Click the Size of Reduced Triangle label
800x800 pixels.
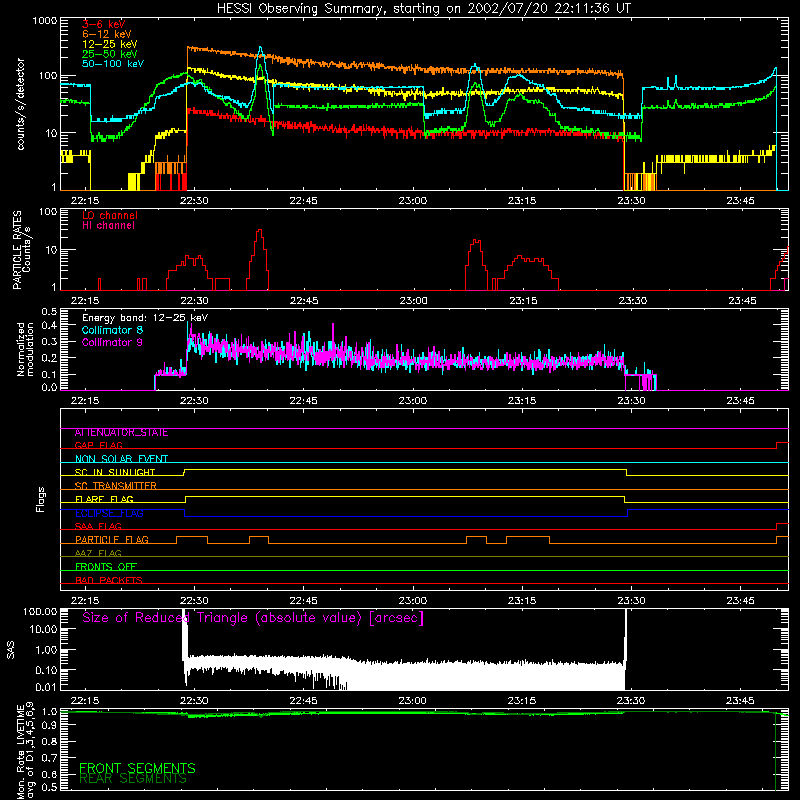253,618
